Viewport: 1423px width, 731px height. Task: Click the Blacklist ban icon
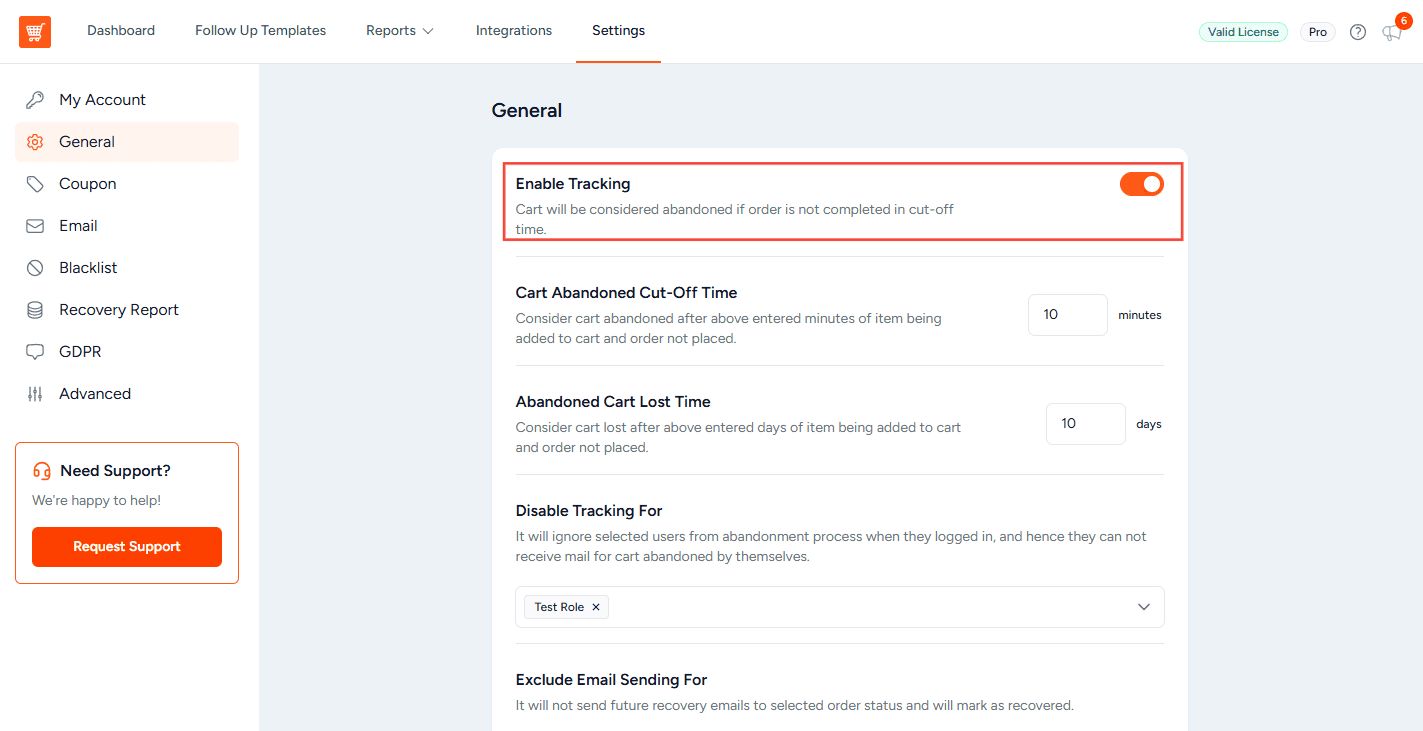(x=35, y=268)
